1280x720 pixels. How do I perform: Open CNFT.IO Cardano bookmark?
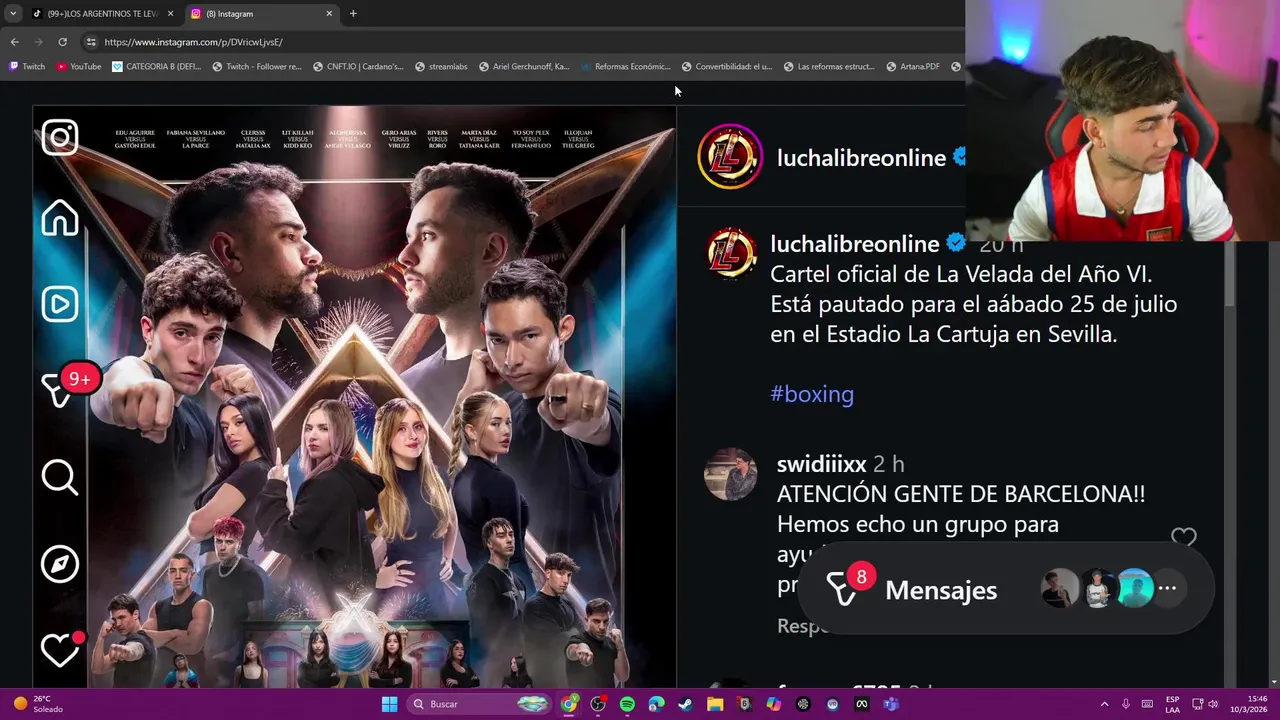(358, 67)
